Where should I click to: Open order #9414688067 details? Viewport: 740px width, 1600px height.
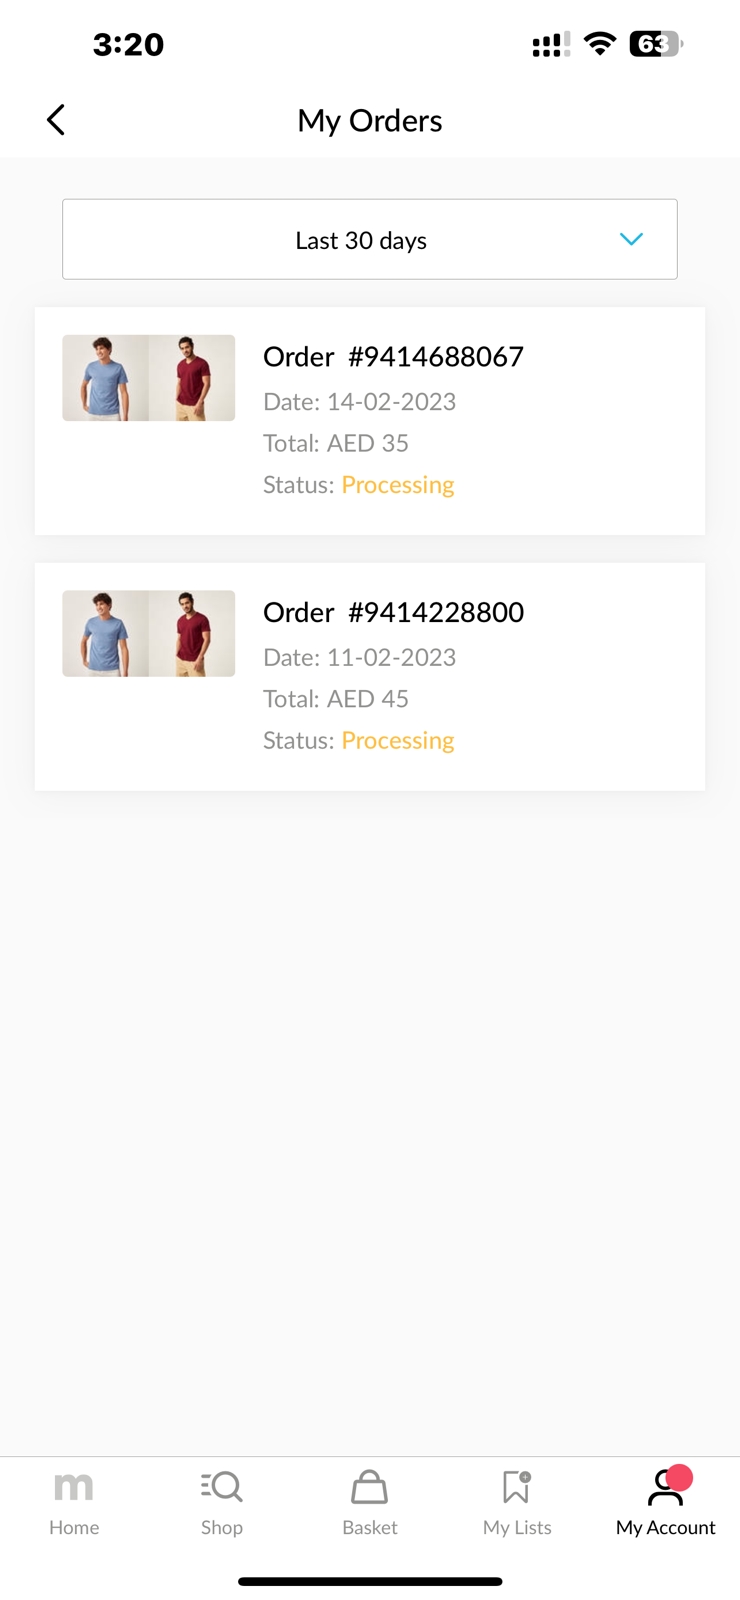pyautogui.click(x=393, y=357)
